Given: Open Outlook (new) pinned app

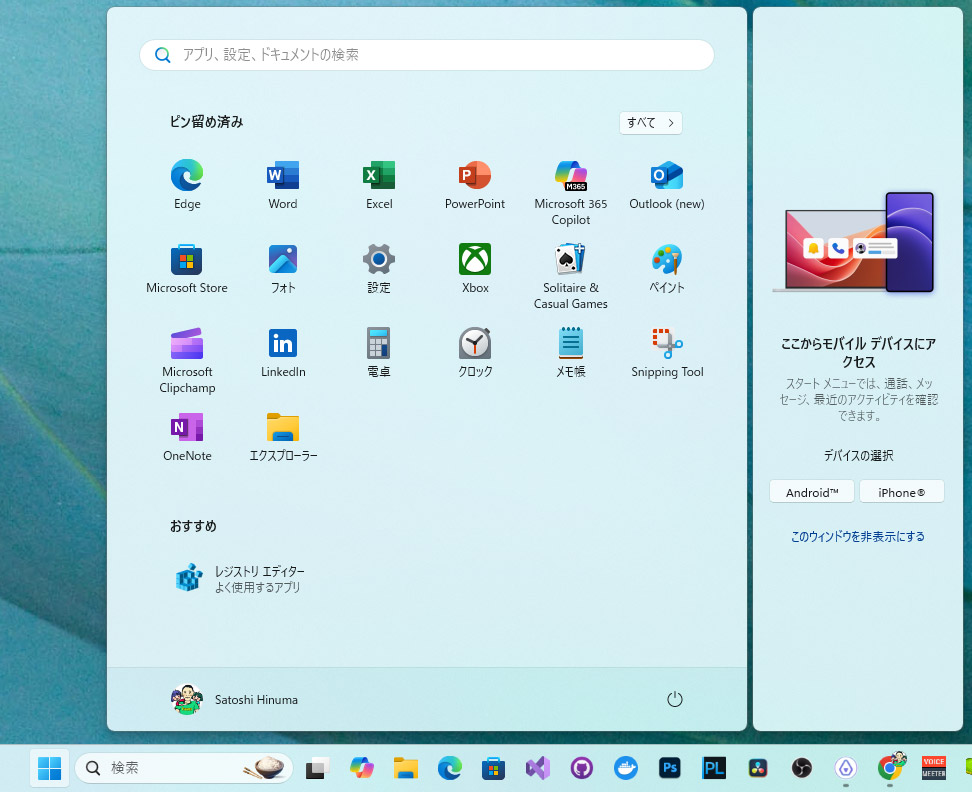Looking at the screenshot, I should (x=667, y=185).
